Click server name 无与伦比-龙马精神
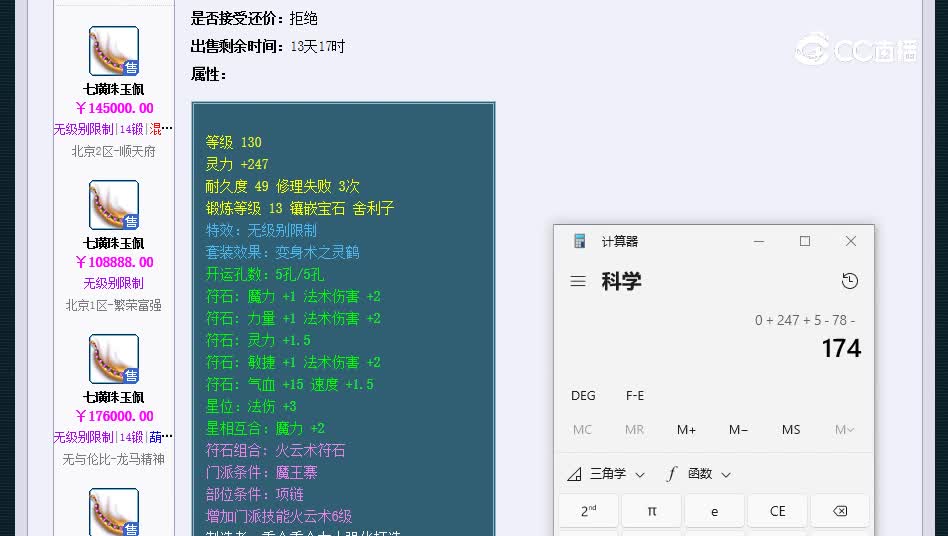Viewport: 948px width, 536px height. click(114, 460)
